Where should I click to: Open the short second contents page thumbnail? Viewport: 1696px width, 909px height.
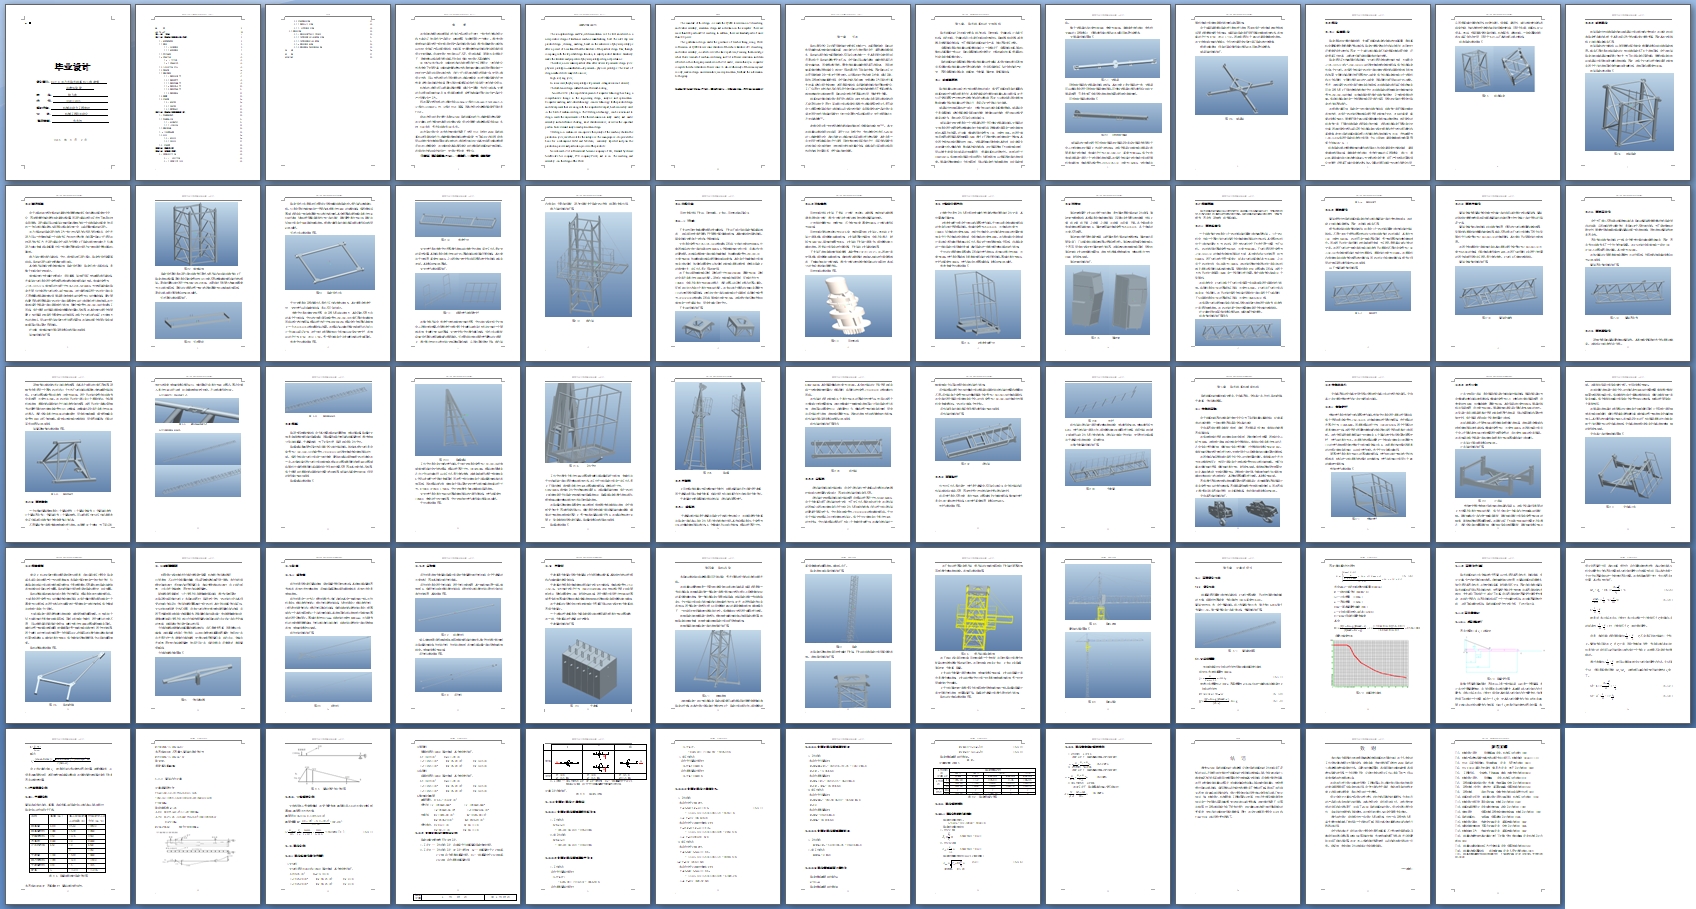[328, 92]
